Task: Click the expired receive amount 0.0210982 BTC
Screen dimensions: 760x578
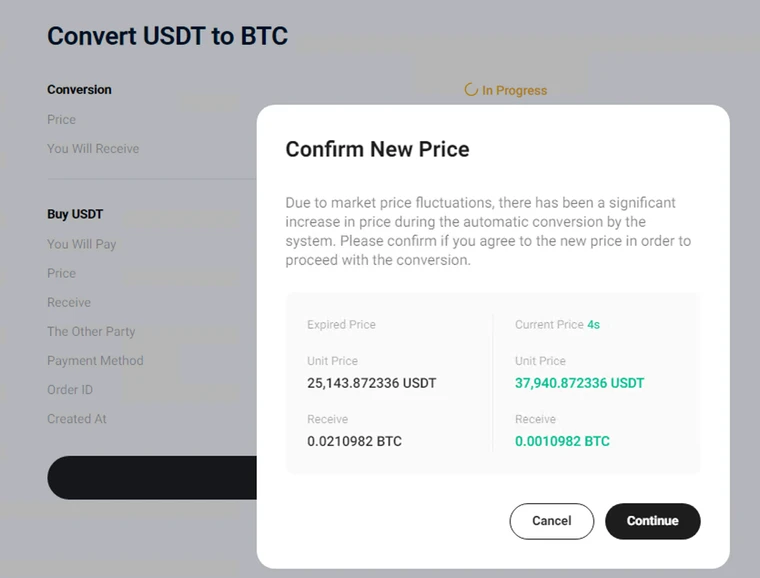Action: point(354,441)
